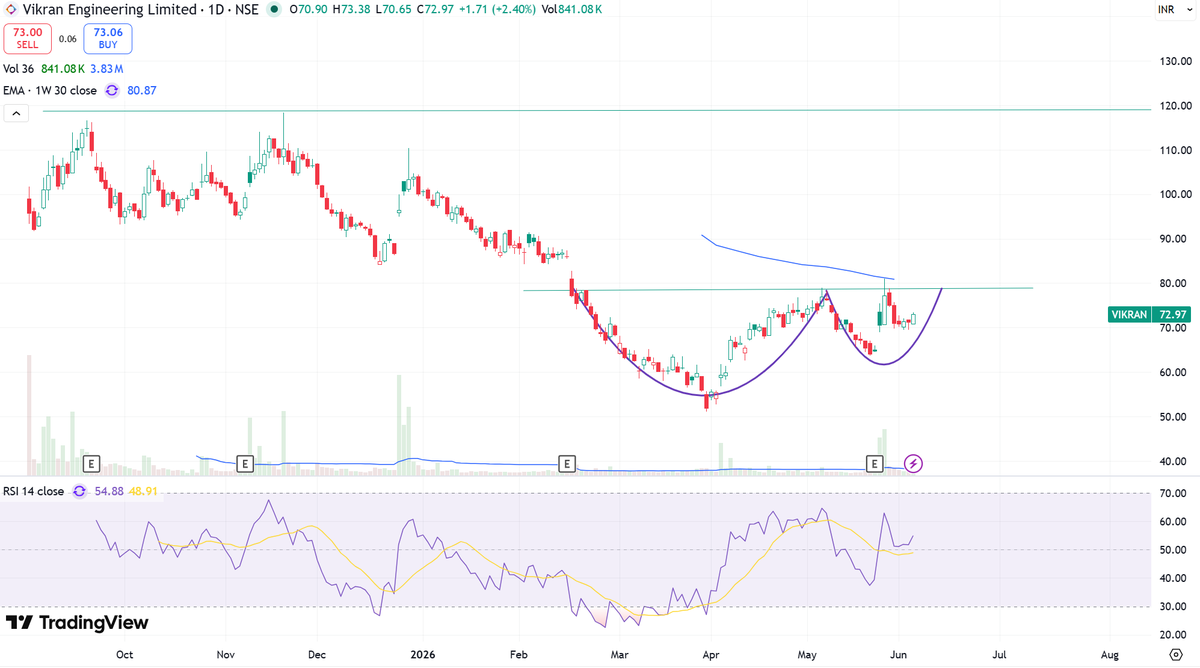Click the green market status dot
Viewport: 1200px width, 668px height.
tap(274, 10)
